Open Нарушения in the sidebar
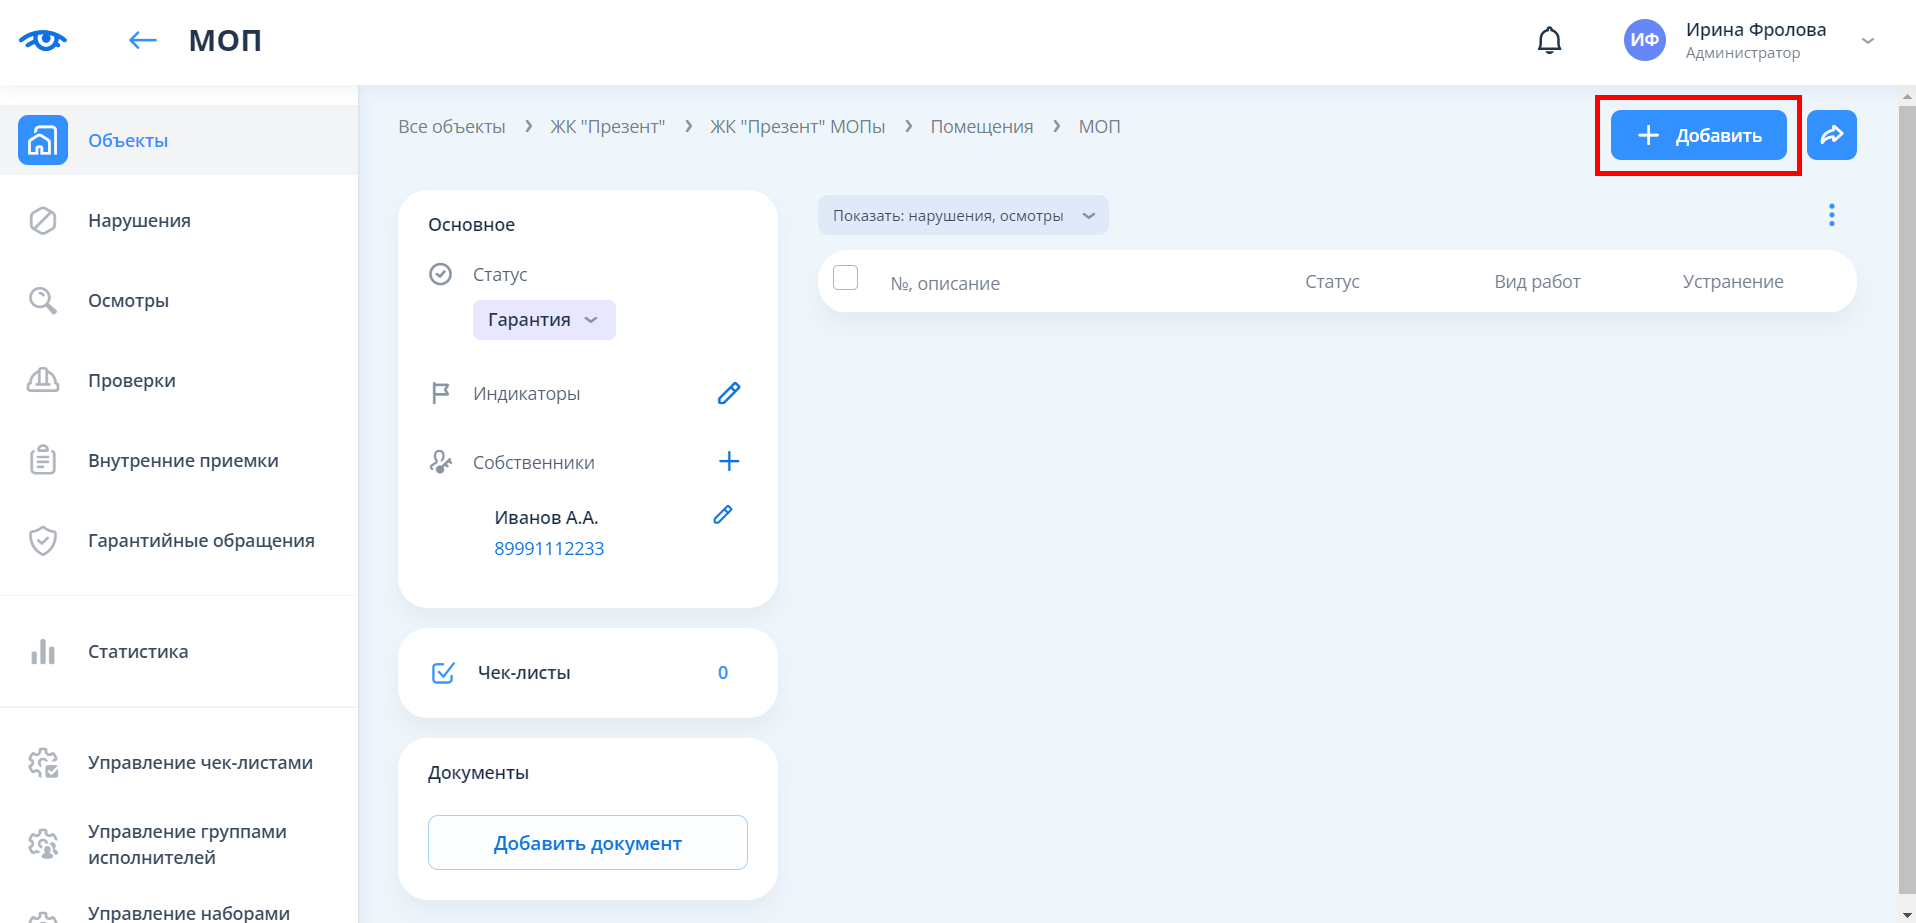Image resolution: width=1916 pixels, height=923 pixels. coord(139,221)
